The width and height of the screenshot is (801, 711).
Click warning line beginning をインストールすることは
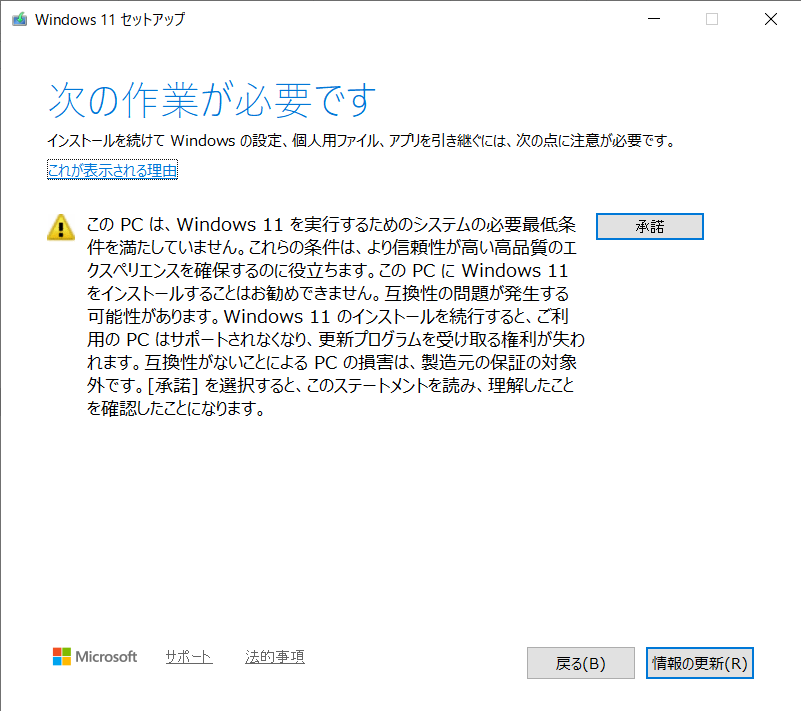[327, 294]
